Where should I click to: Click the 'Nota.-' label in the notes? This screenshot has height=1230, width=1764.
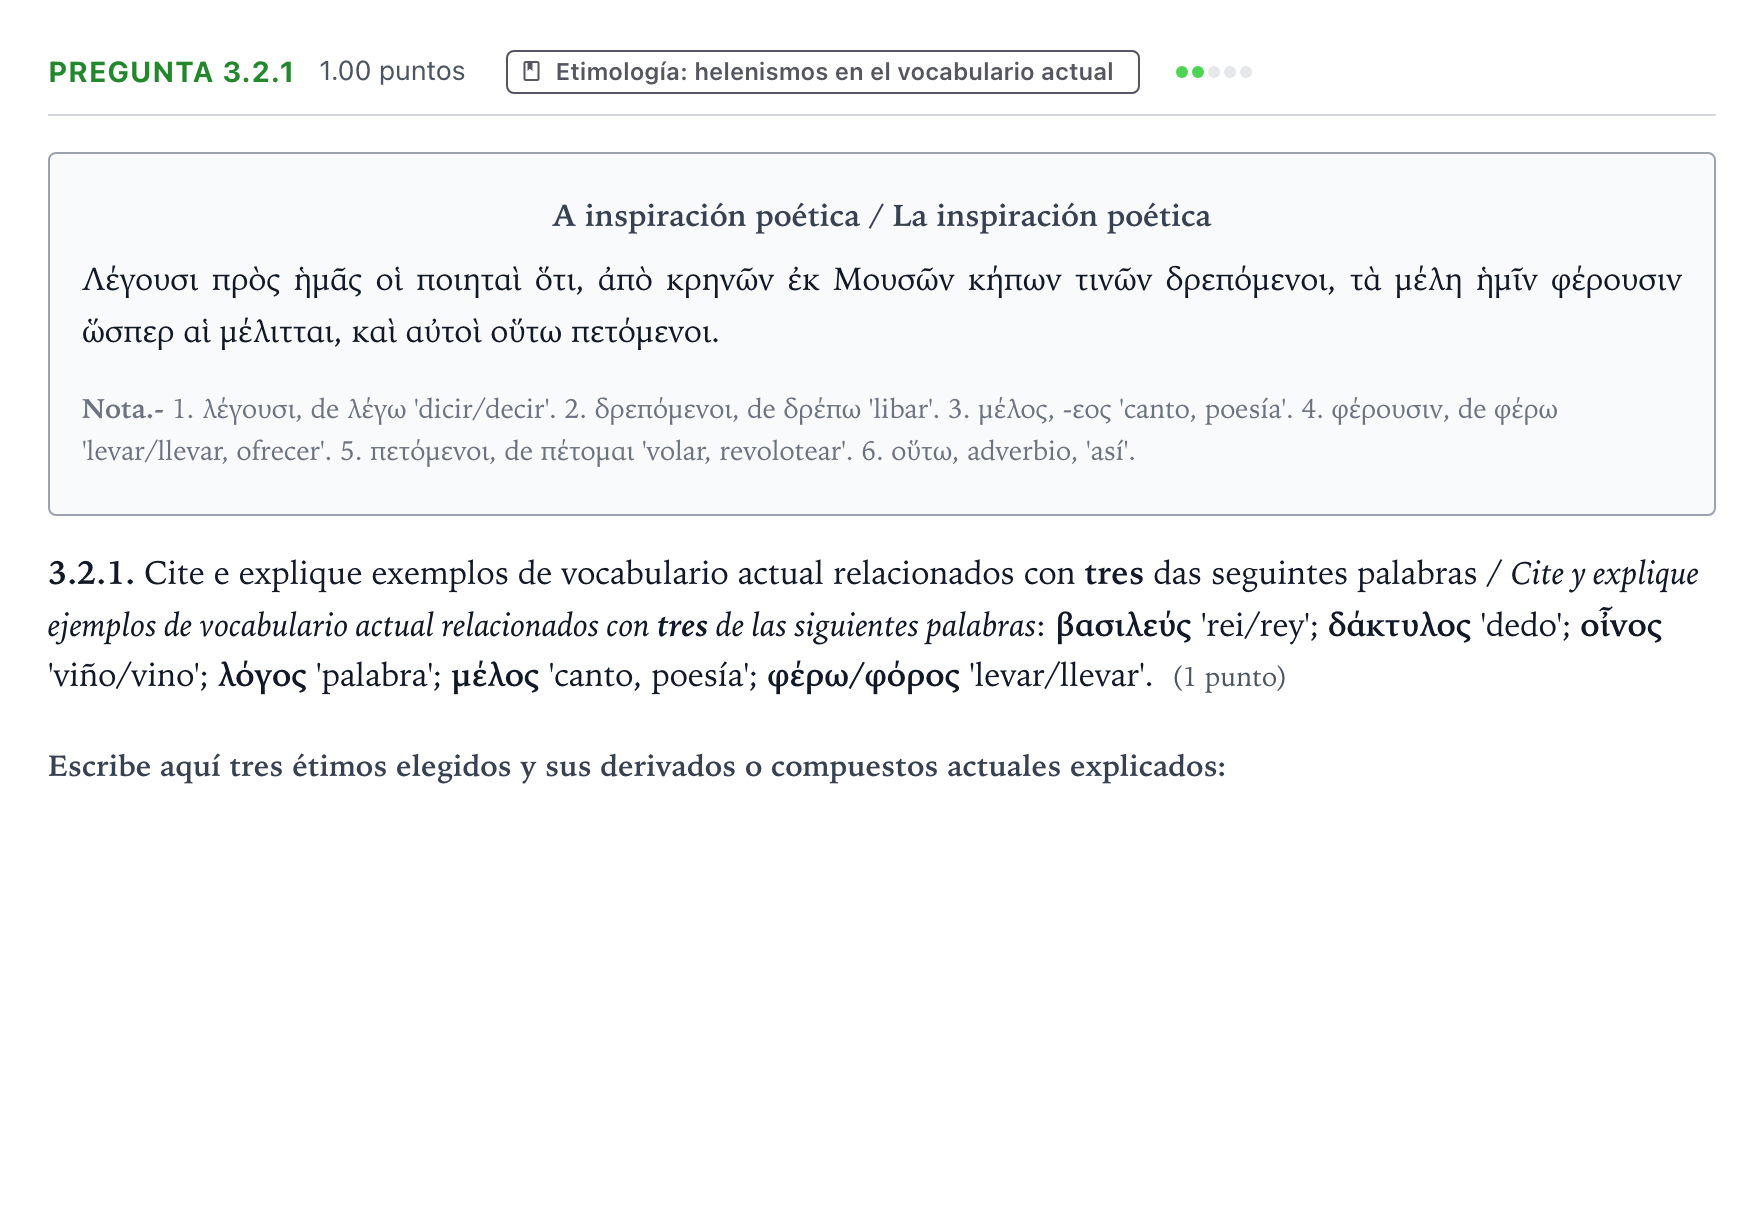pos(123,409)
